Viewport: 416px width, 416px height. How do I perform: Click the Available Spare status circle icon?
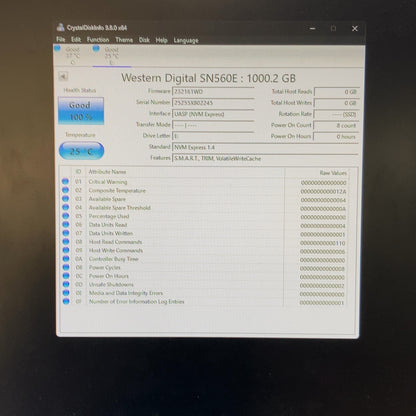point(65,199)
